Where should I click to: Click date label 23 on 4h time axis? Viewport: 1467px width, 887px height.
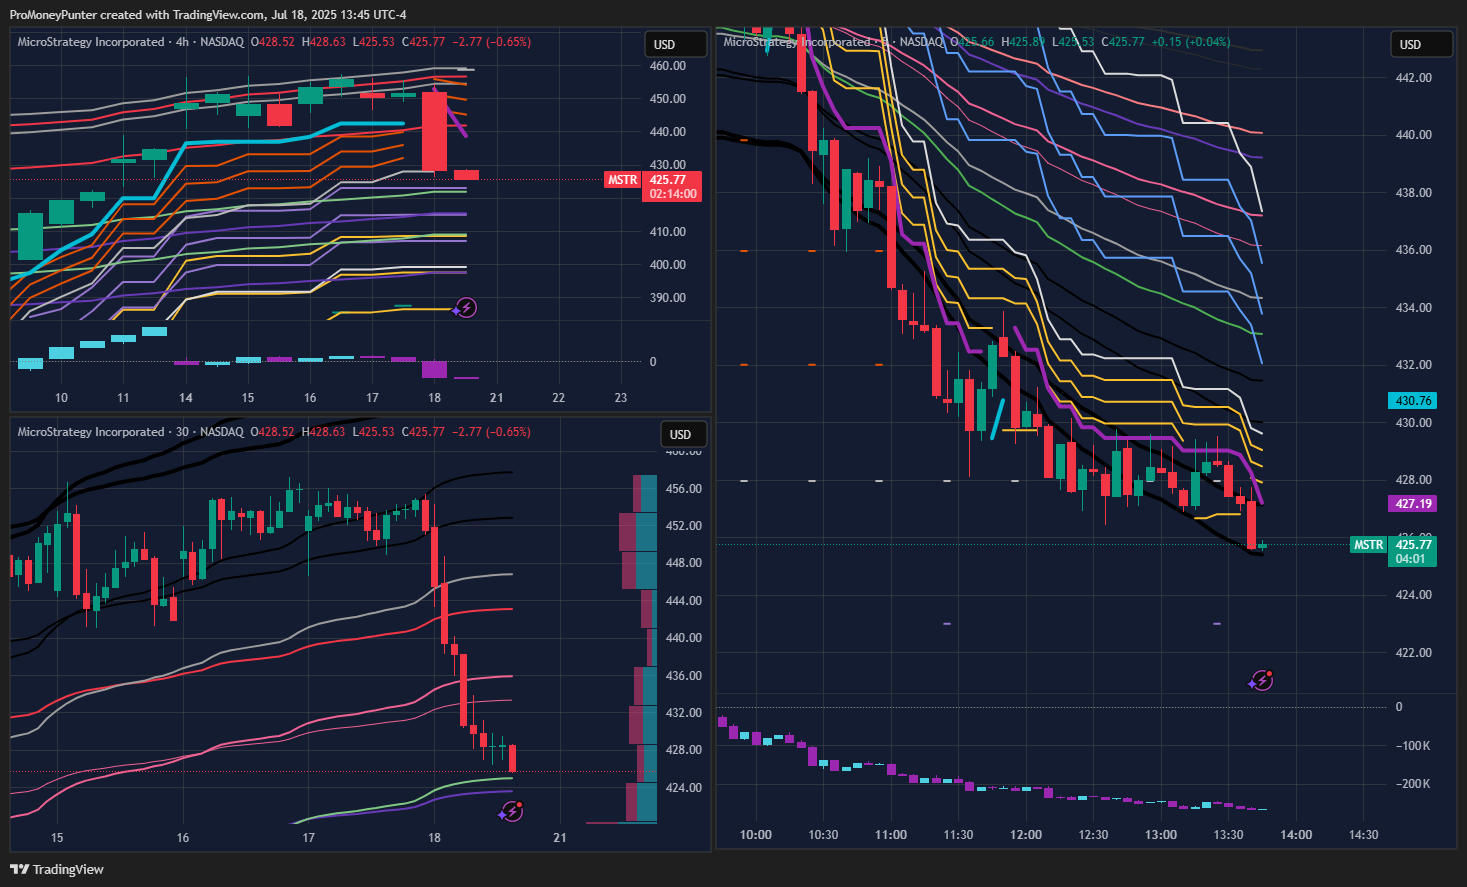(x=621, y=398)
